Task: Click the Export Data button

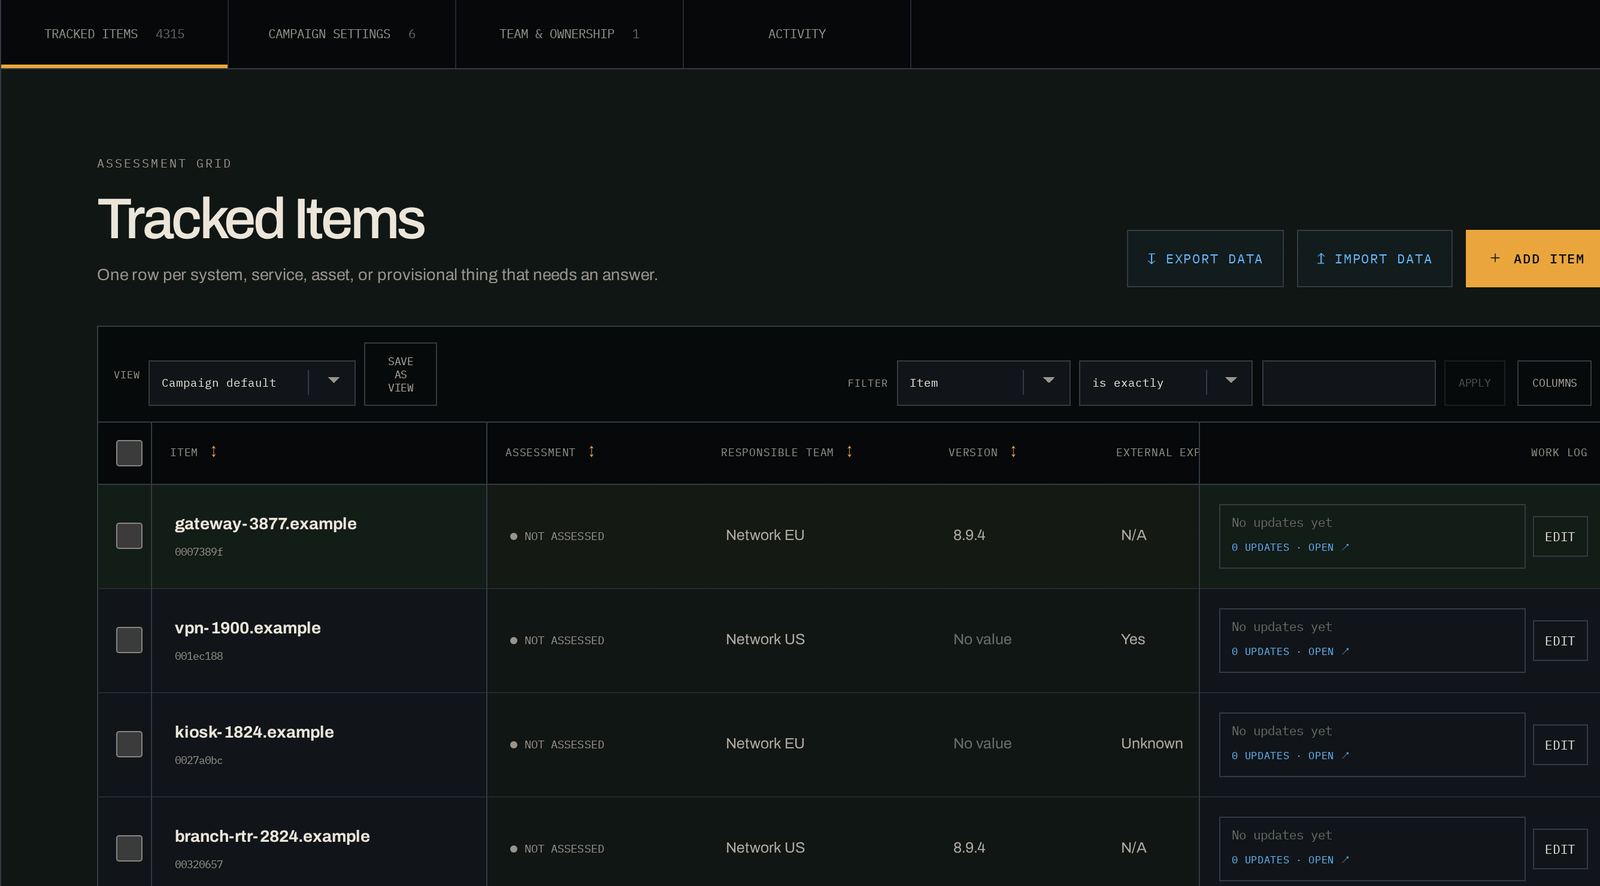Action: pyautogui.click(x=1205, y=259)
